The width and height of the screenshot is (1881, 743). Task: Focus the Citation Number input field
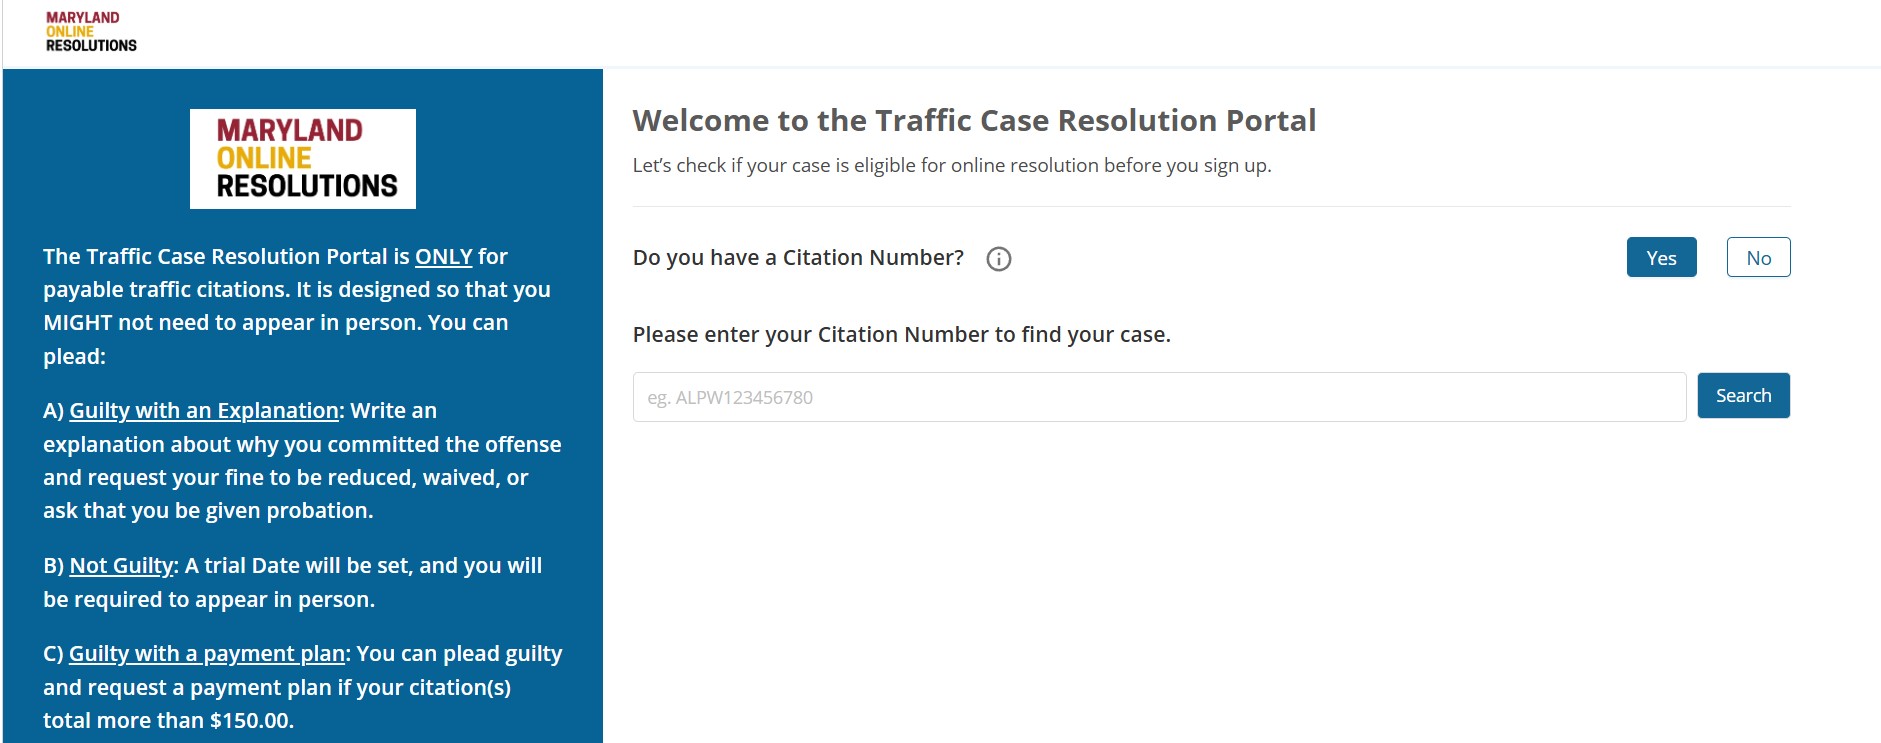1158,397
